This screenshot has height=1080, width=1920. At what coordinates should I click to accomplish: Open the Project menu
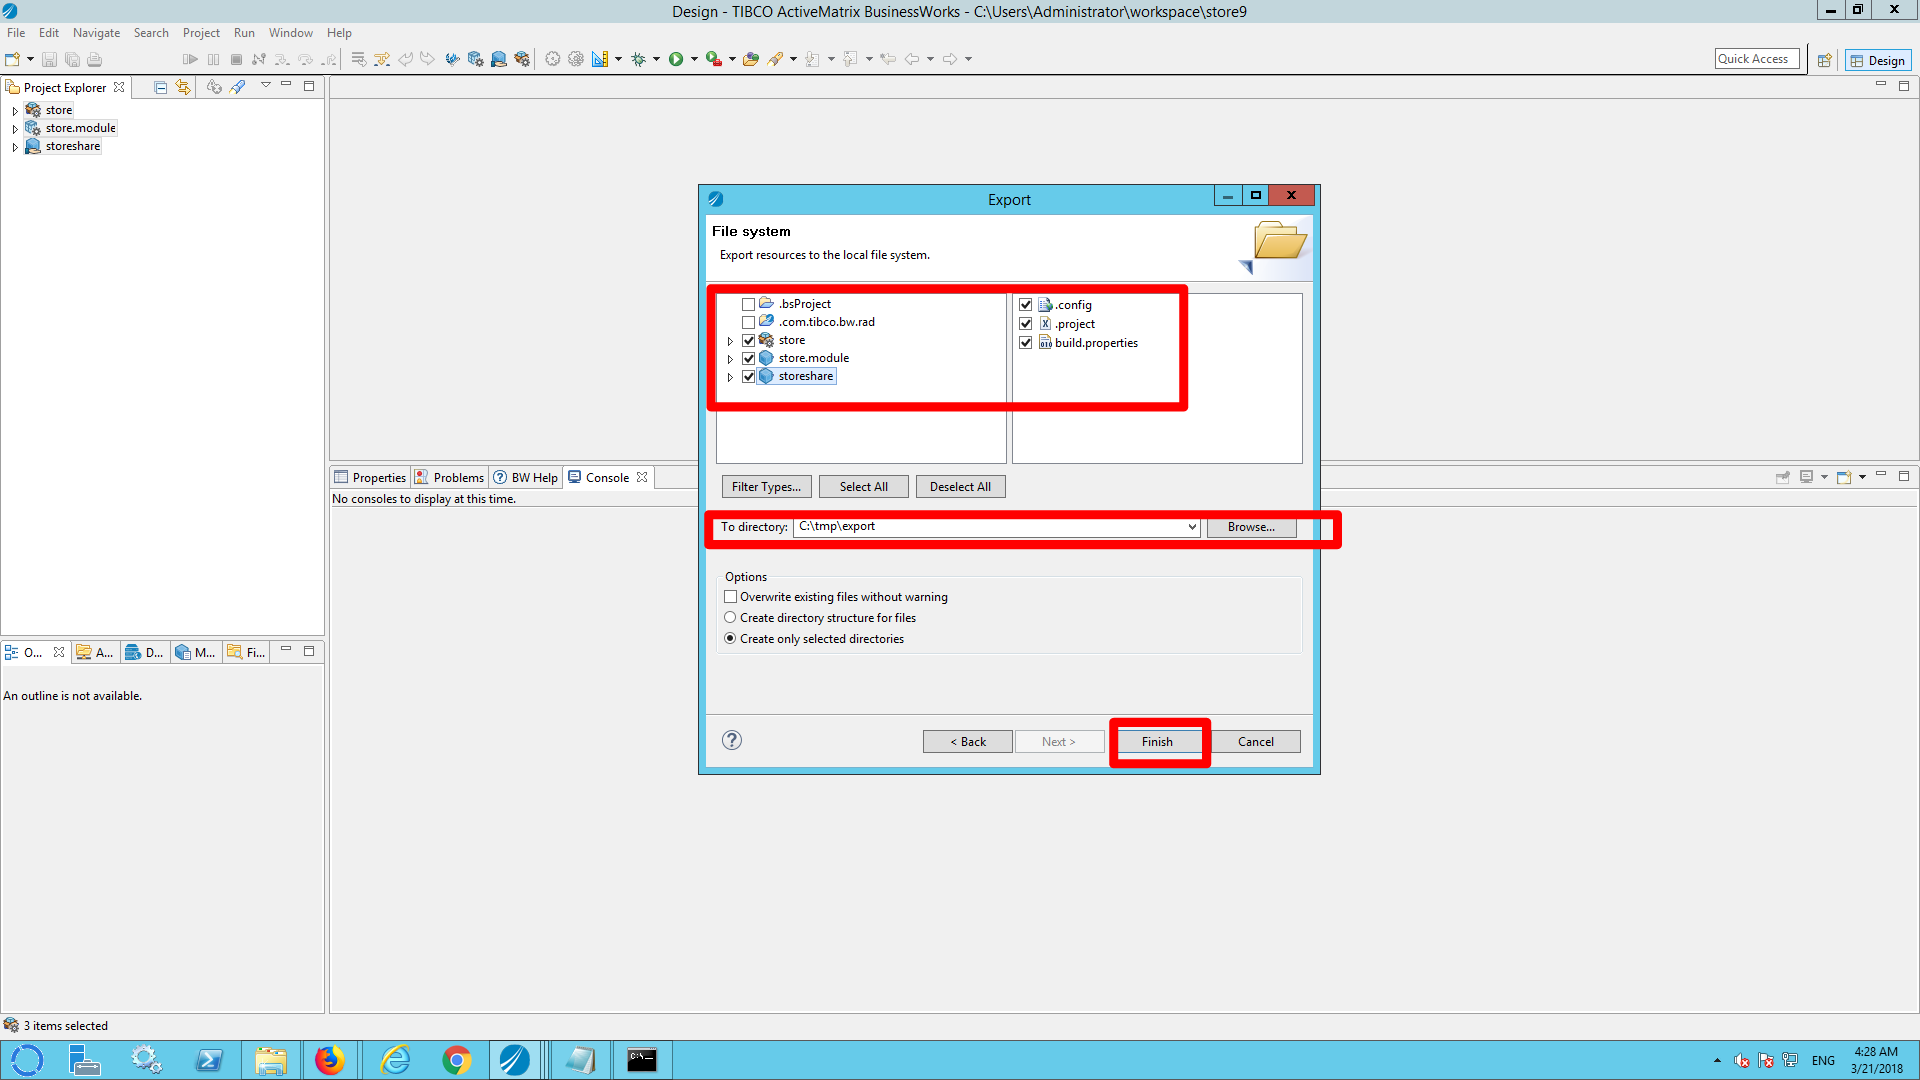pyautogui.click(x=201, y=33)
